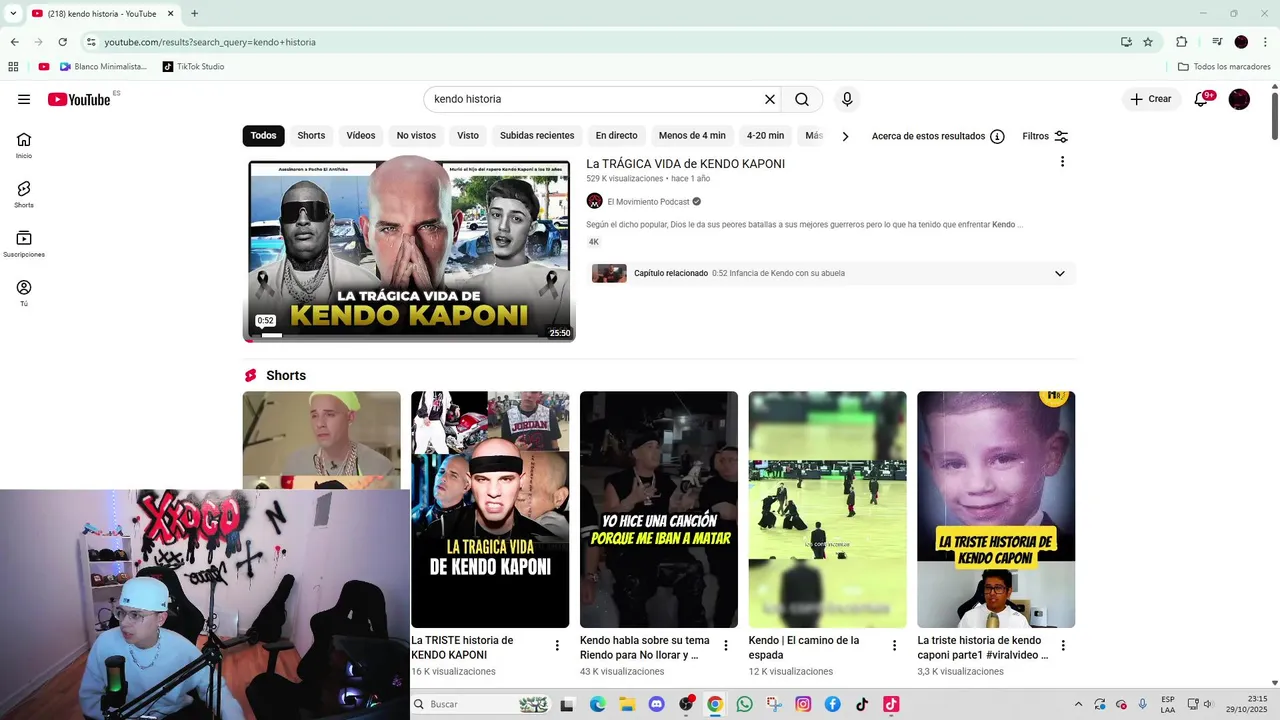The height and width of the screenshot is (720, 1280).
Task: Select the Todos filter chip
Action: coord(263,136)
